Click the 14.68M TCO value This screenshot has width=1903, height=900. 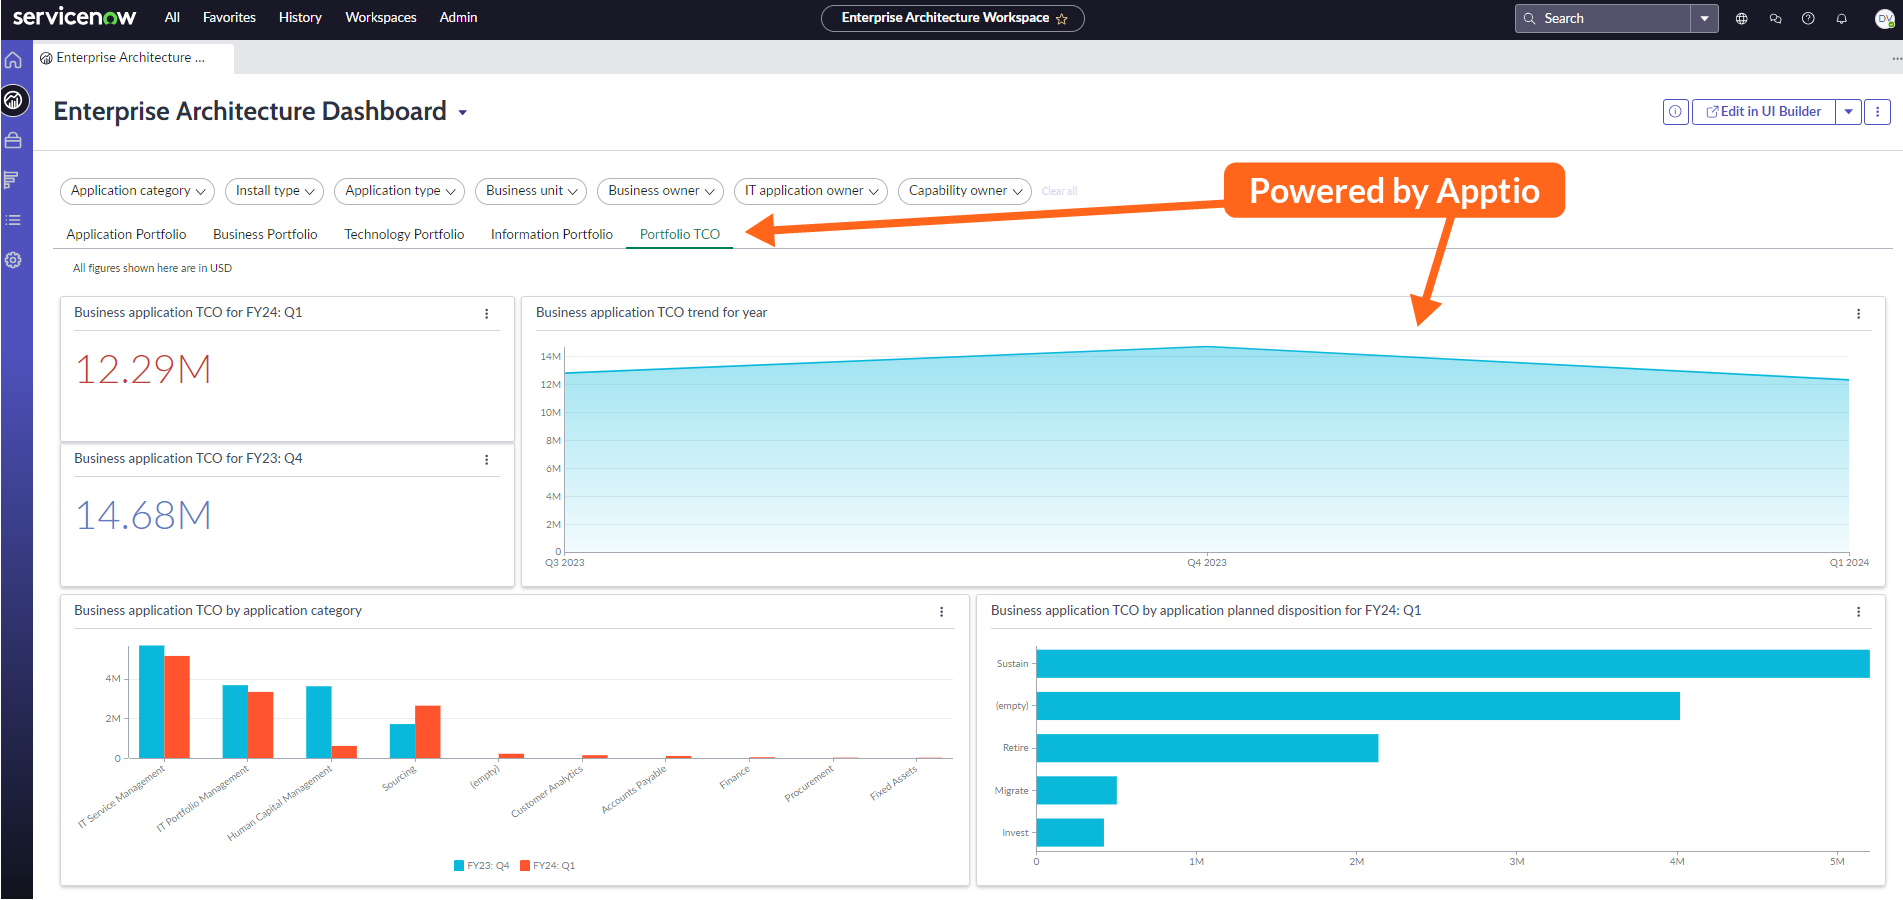coord(144,516)
